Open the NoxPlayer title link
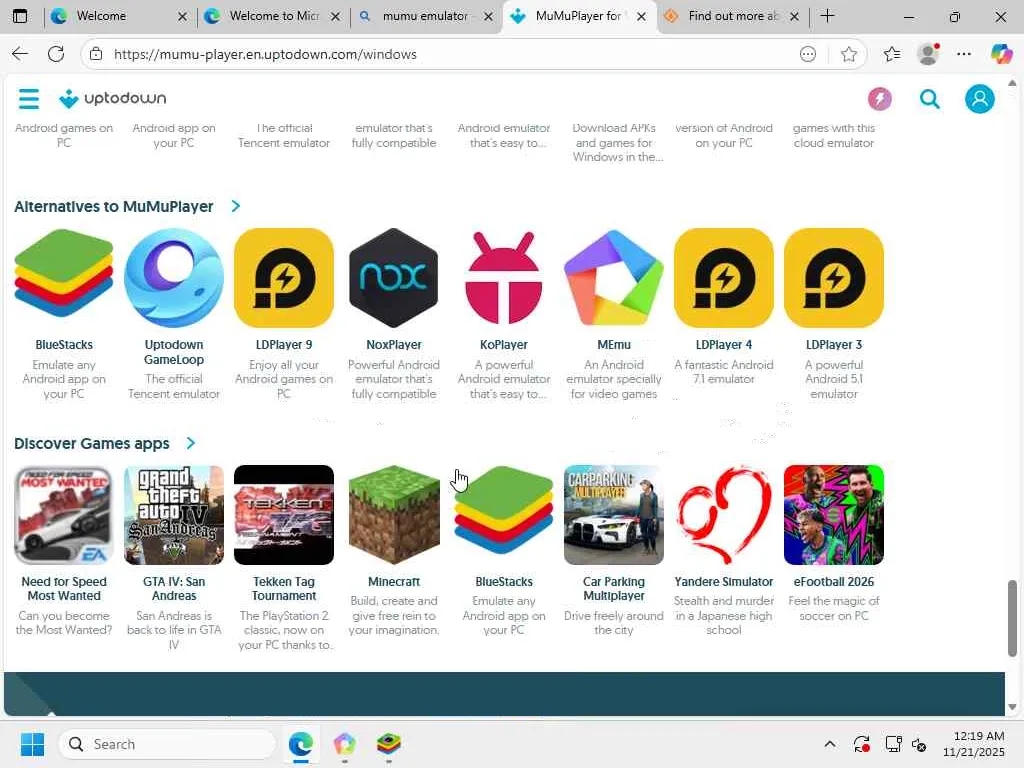Screen dimensions: 1024x768 point(394,344)
